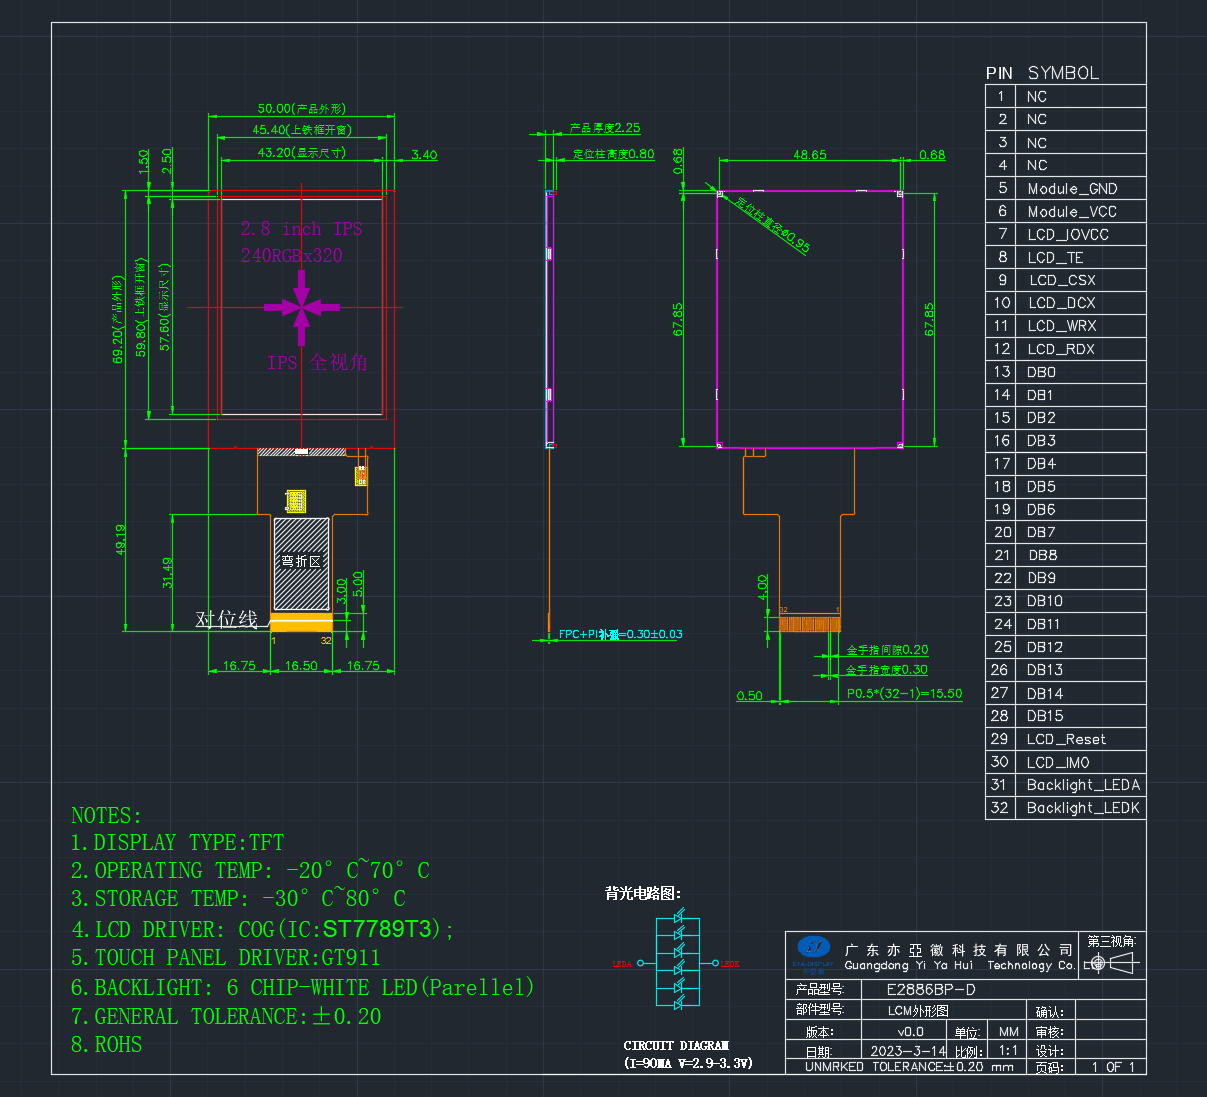The width and height of the screenshot is (1207, 1097).
Task: Click the 'FPC+PI' stiffener thickness note
Action: (x=620, y=634)
